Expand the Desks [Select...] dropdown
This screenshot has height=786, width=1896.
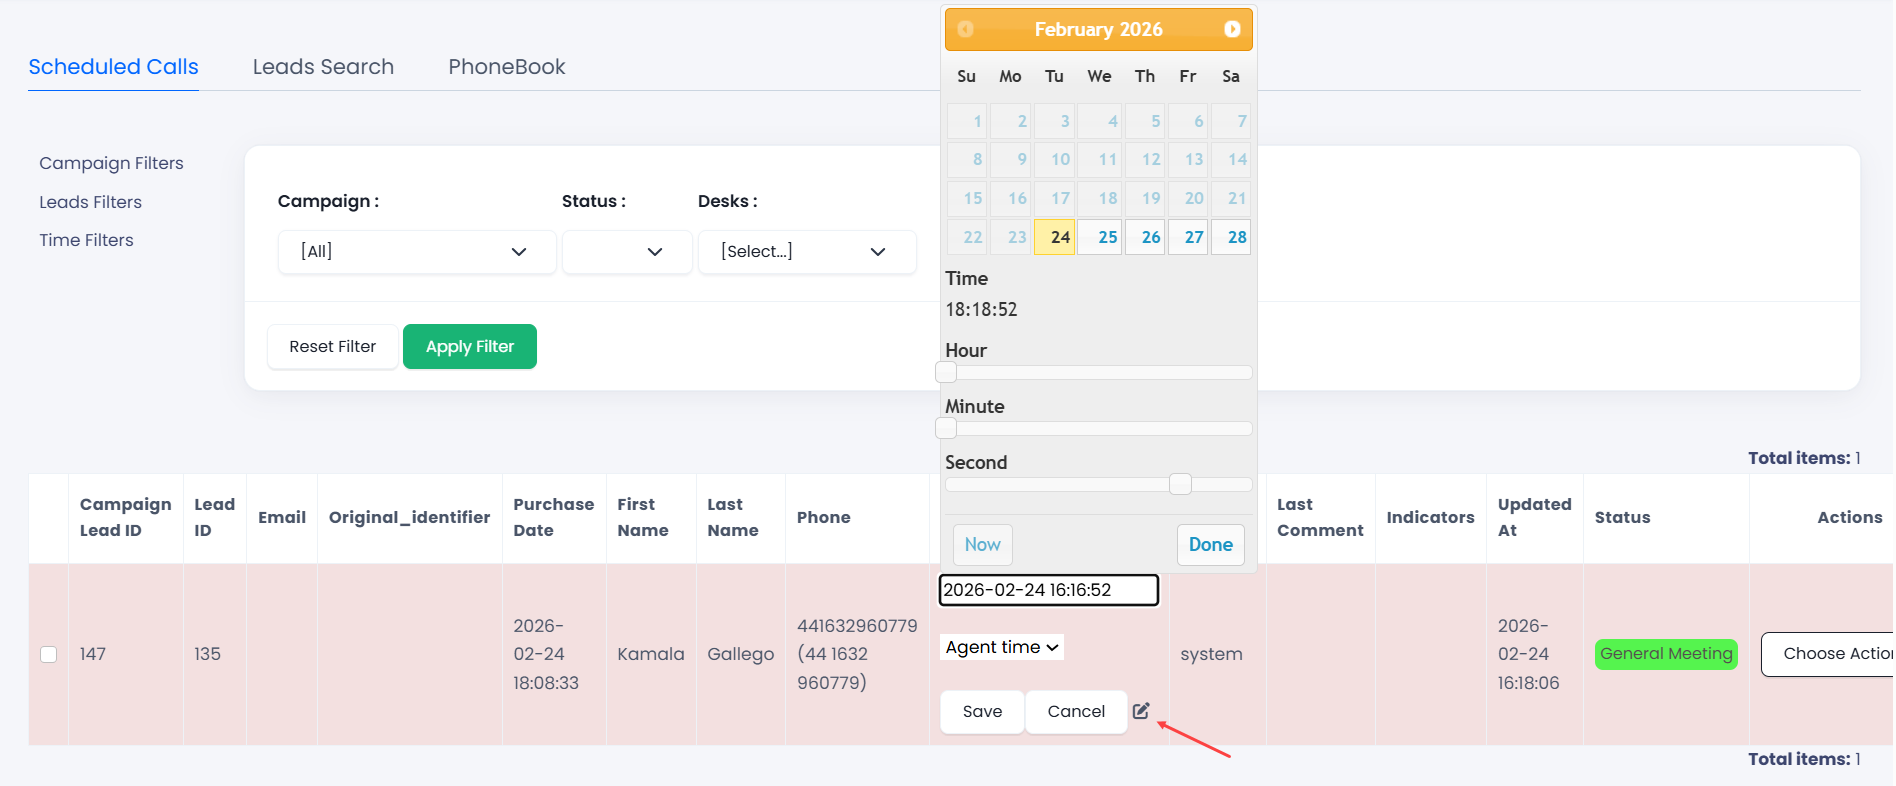click(x=806, y=252)
